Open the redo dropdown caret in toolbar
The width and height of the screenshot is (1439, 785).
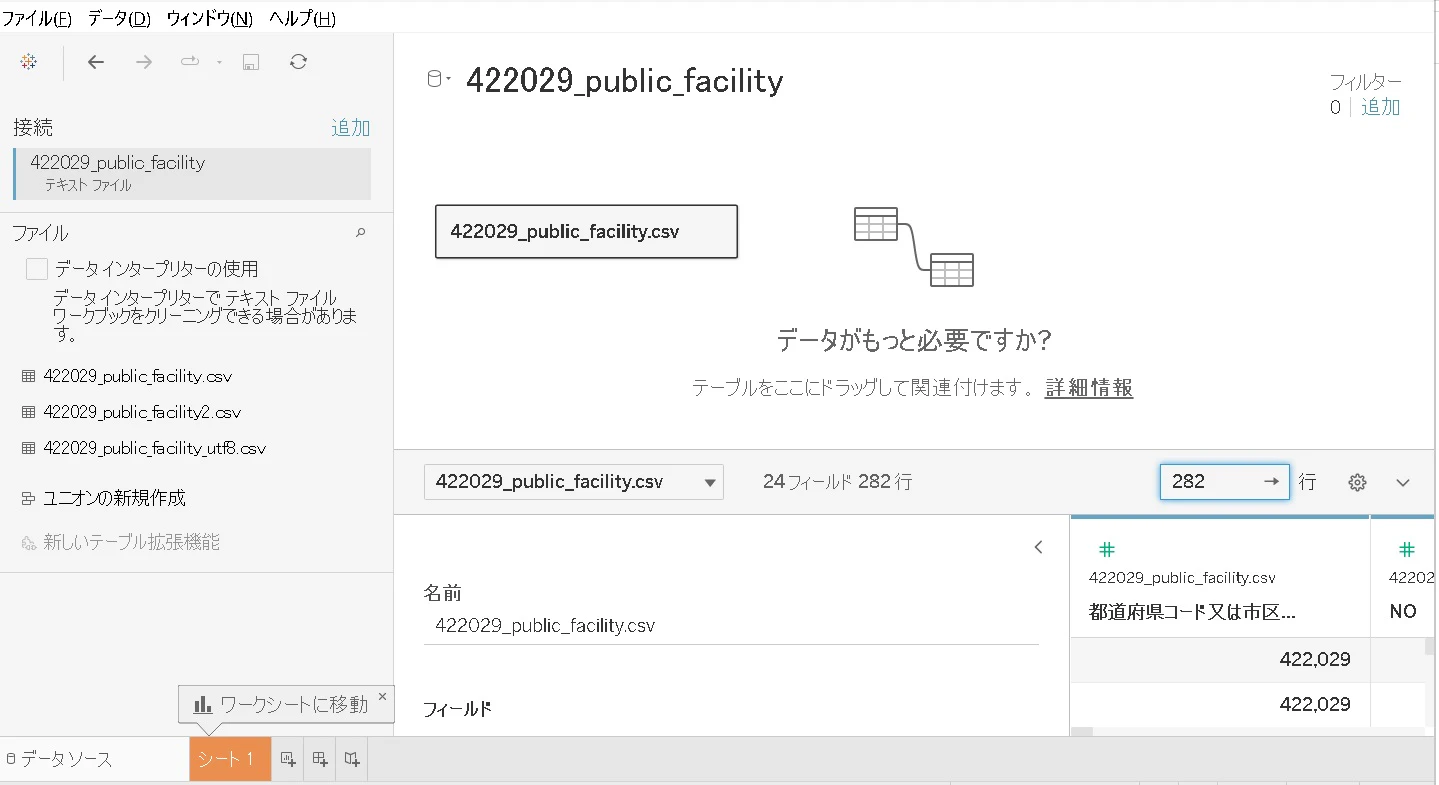coord(219,62)
